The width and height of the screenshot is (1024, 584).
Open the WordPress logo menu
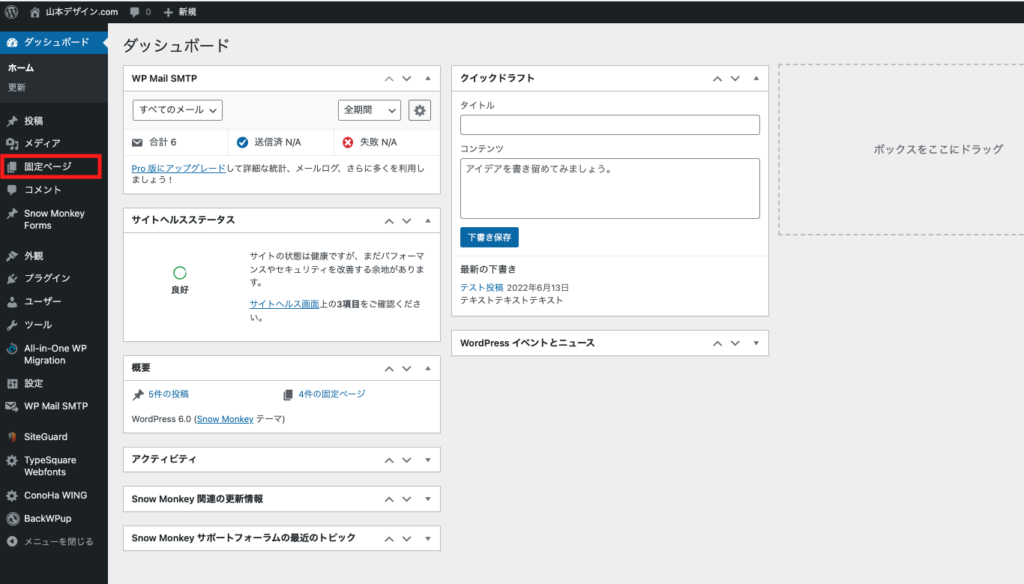12,12
